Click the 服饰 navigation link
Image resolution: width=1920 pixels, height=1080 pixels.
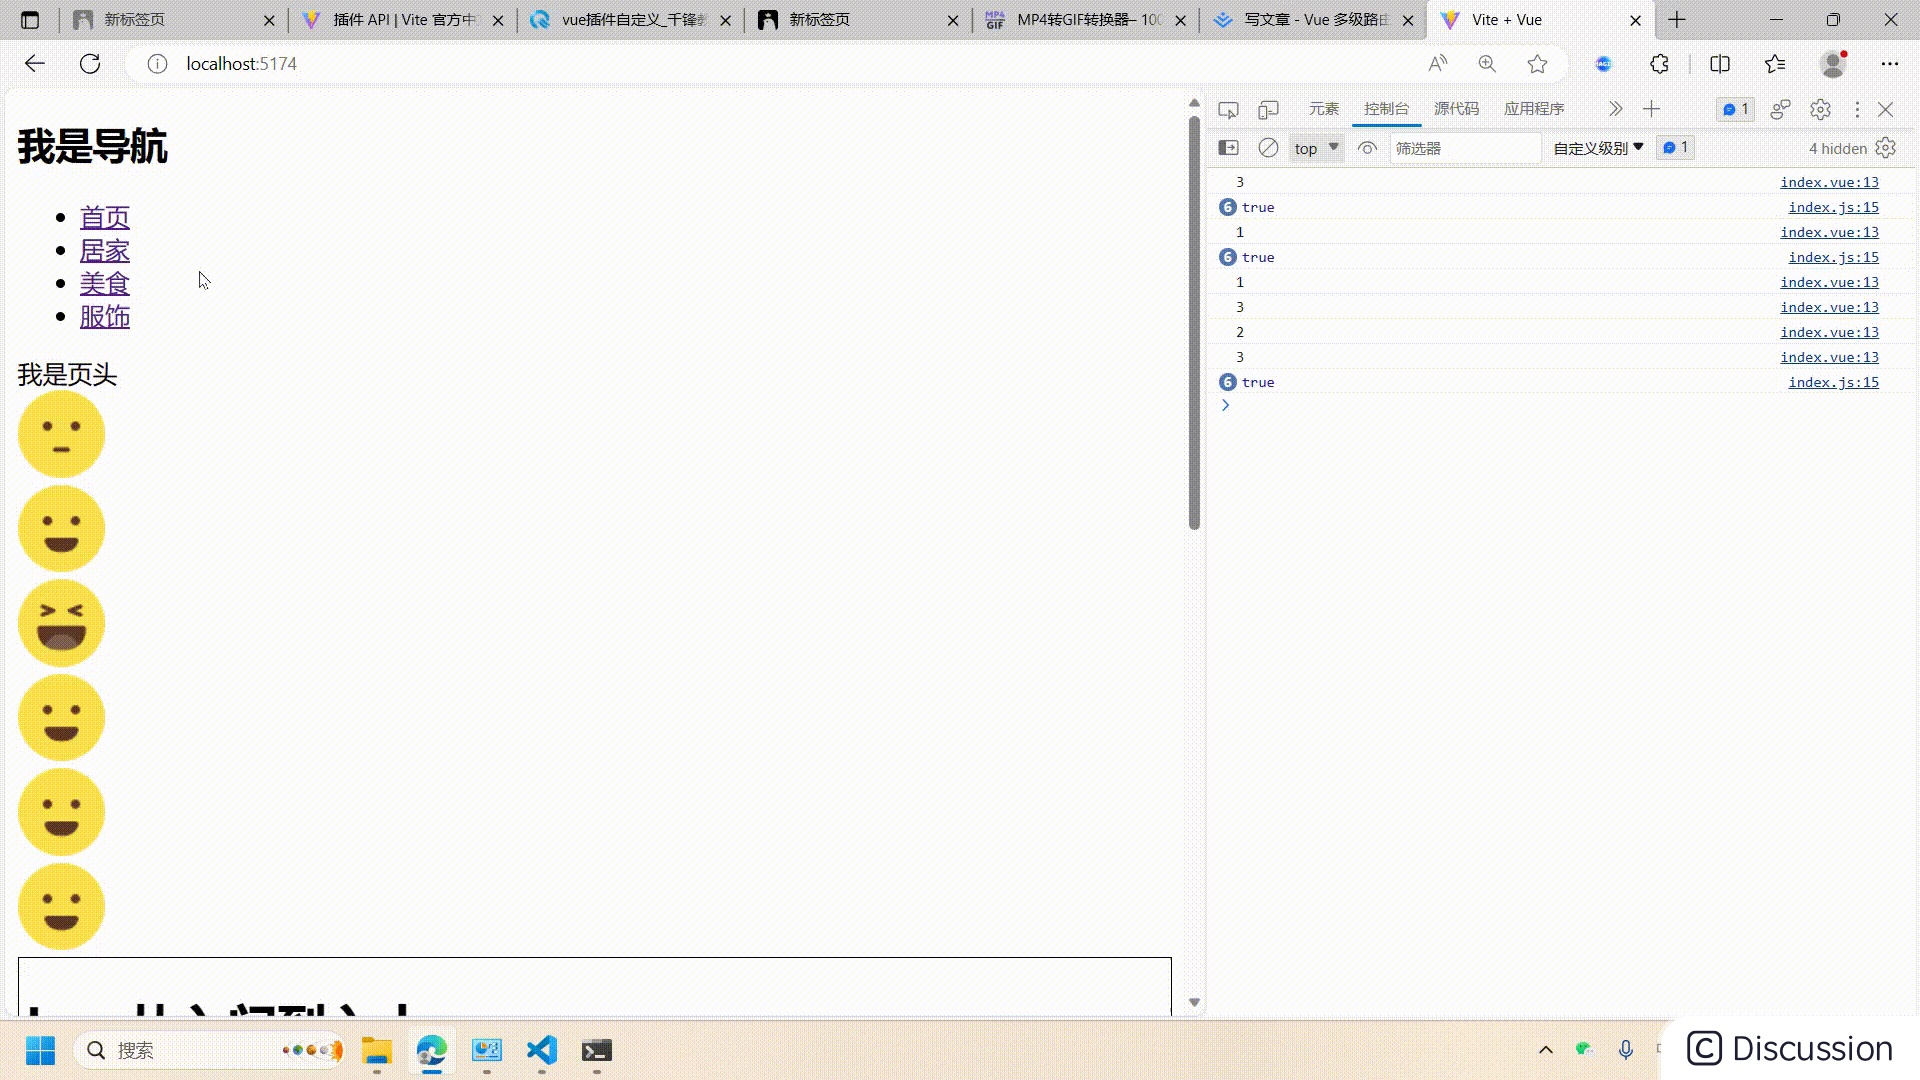point(105,316)
